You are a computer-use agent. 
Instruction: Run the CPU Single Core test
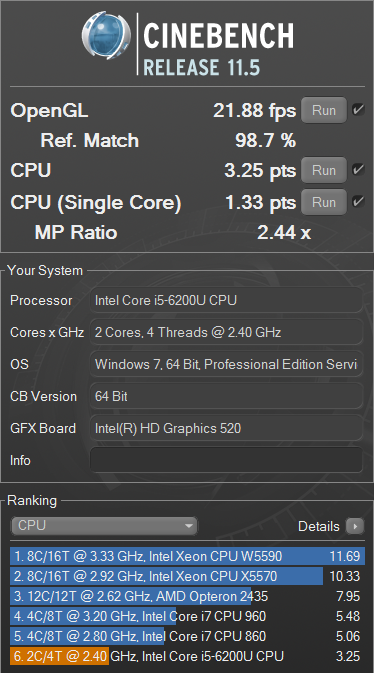tap(324, 202)
